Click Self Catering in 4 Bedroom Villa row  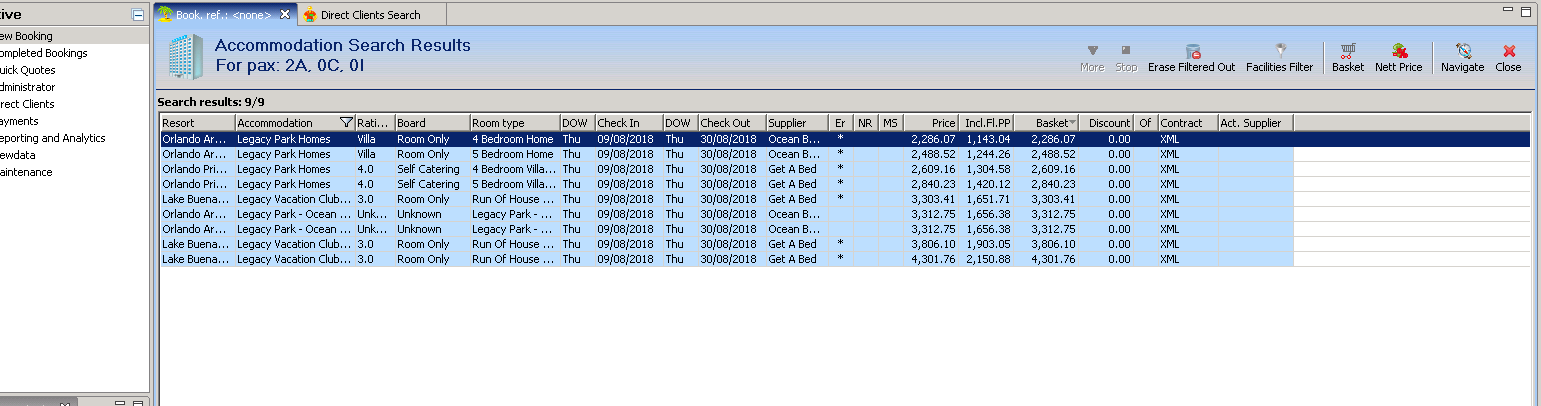[428, 169]
